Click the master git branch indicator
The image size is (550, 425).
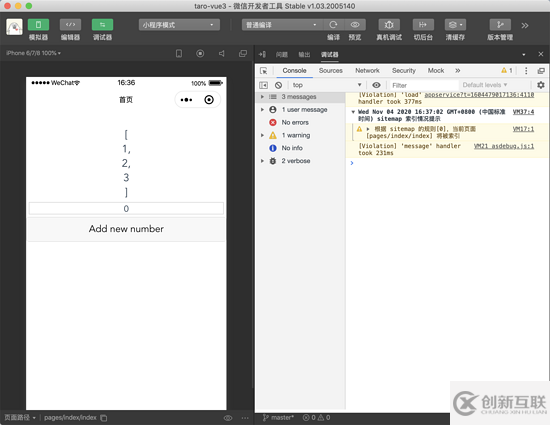[x=279, y=418]
